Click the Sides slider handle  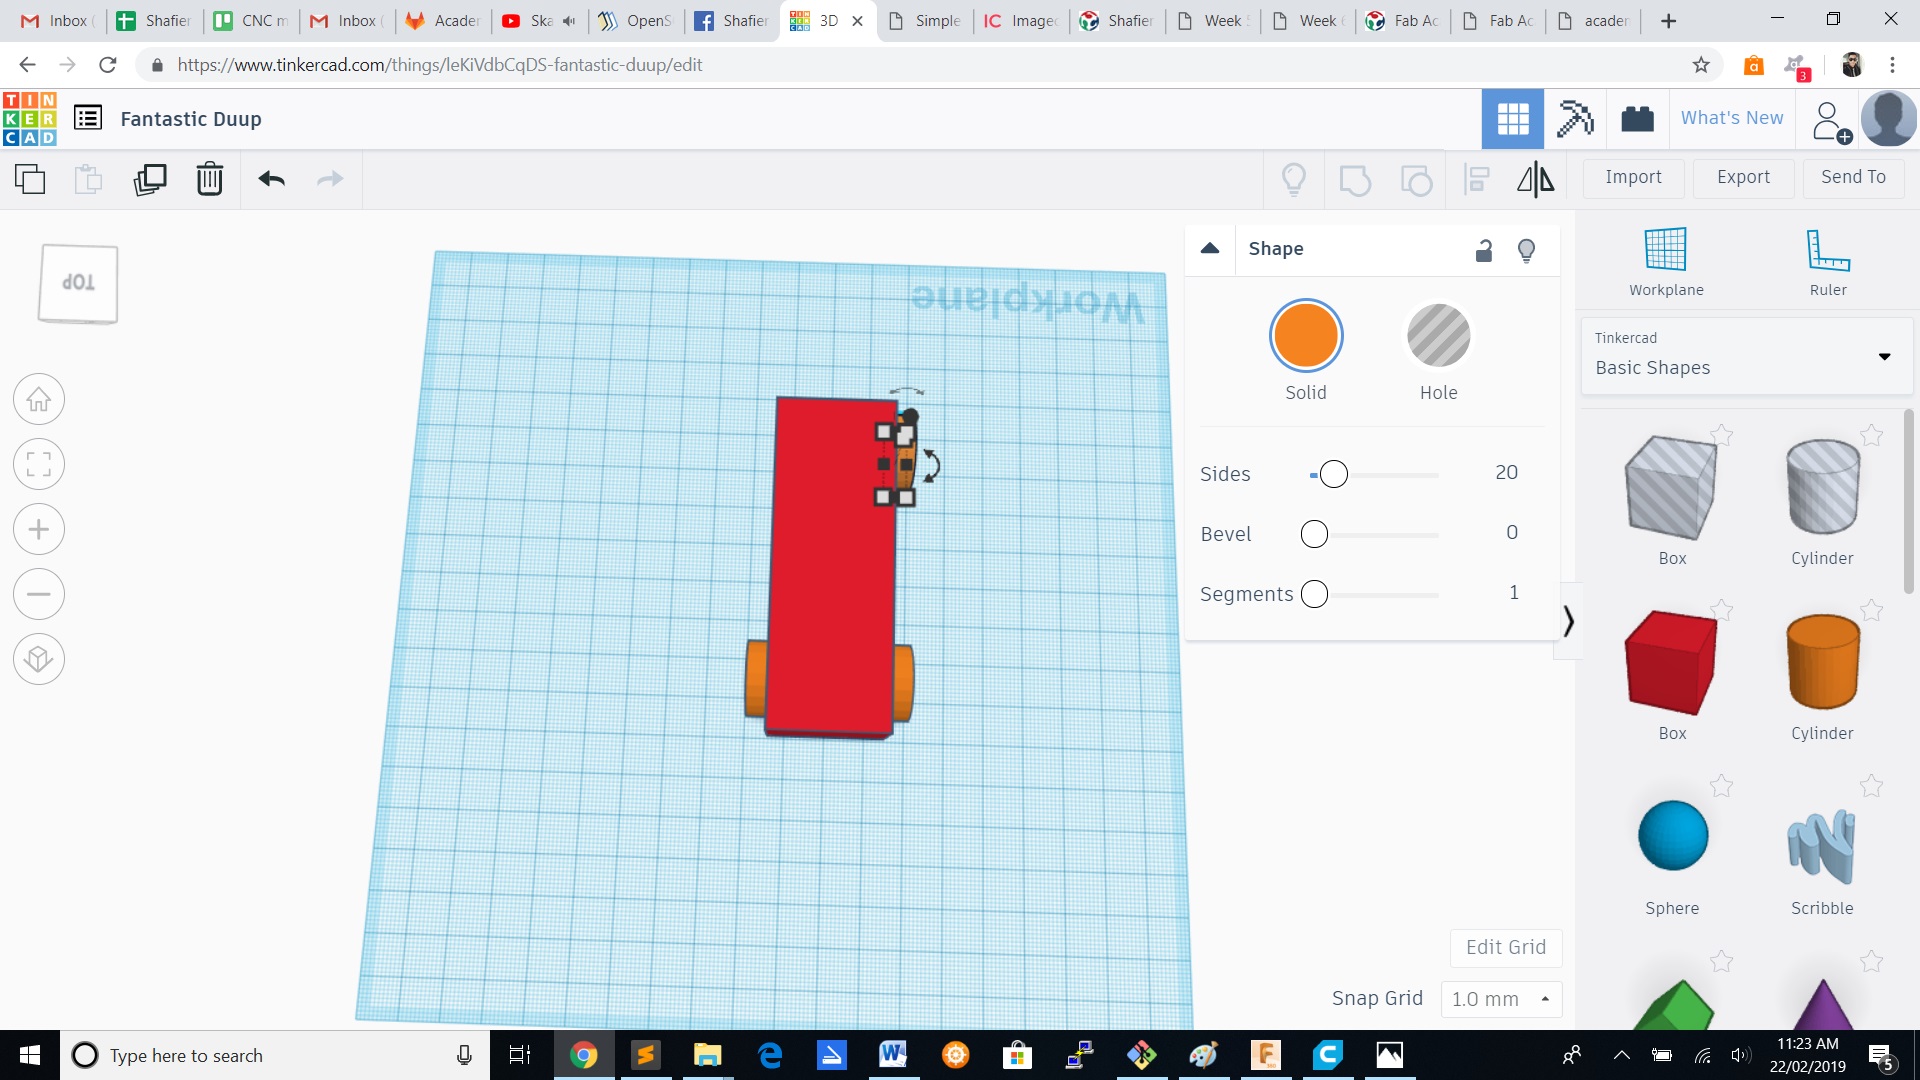1333,474
